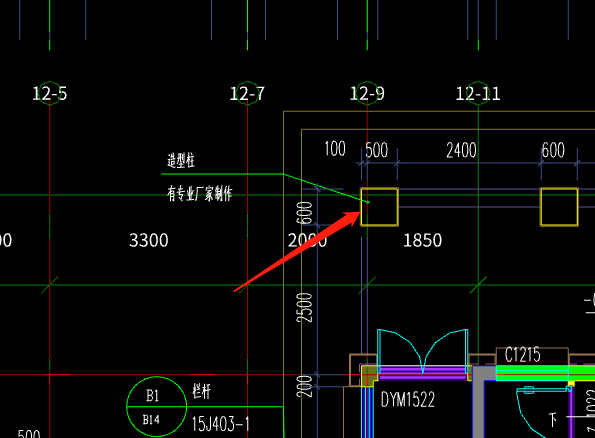This screenshot has width=595, height=438.
Task: Click the 有专业厂家制作 annotation text
Action: tap(200, 194)
